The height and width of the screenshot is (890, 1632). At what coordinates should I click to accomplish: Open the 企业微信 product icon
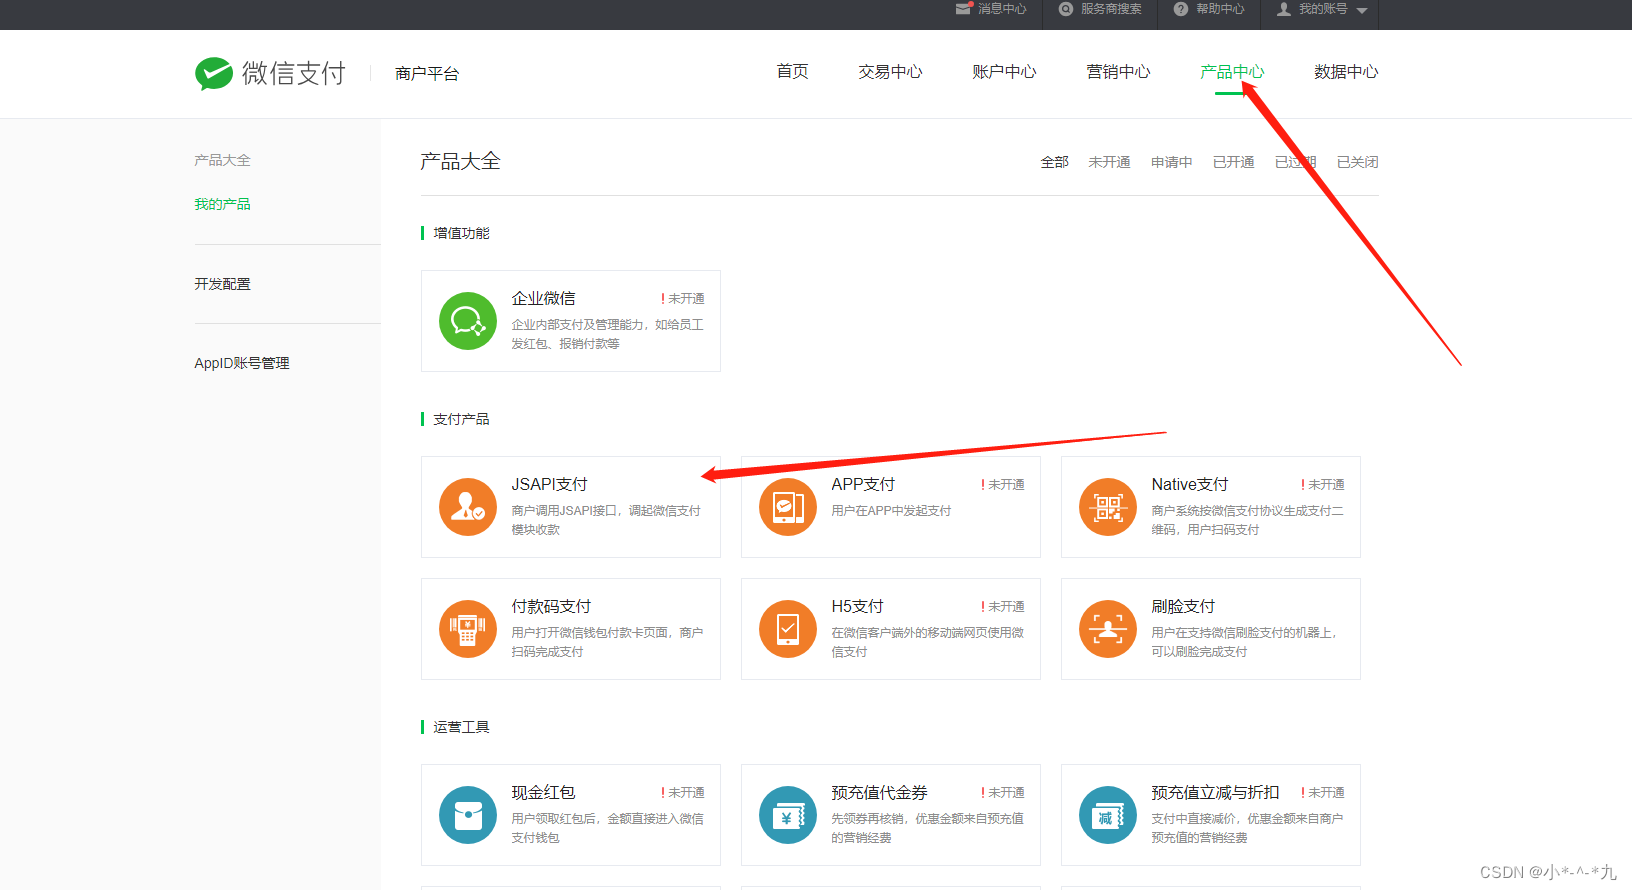pyautogui.click(x=468, y=321)
